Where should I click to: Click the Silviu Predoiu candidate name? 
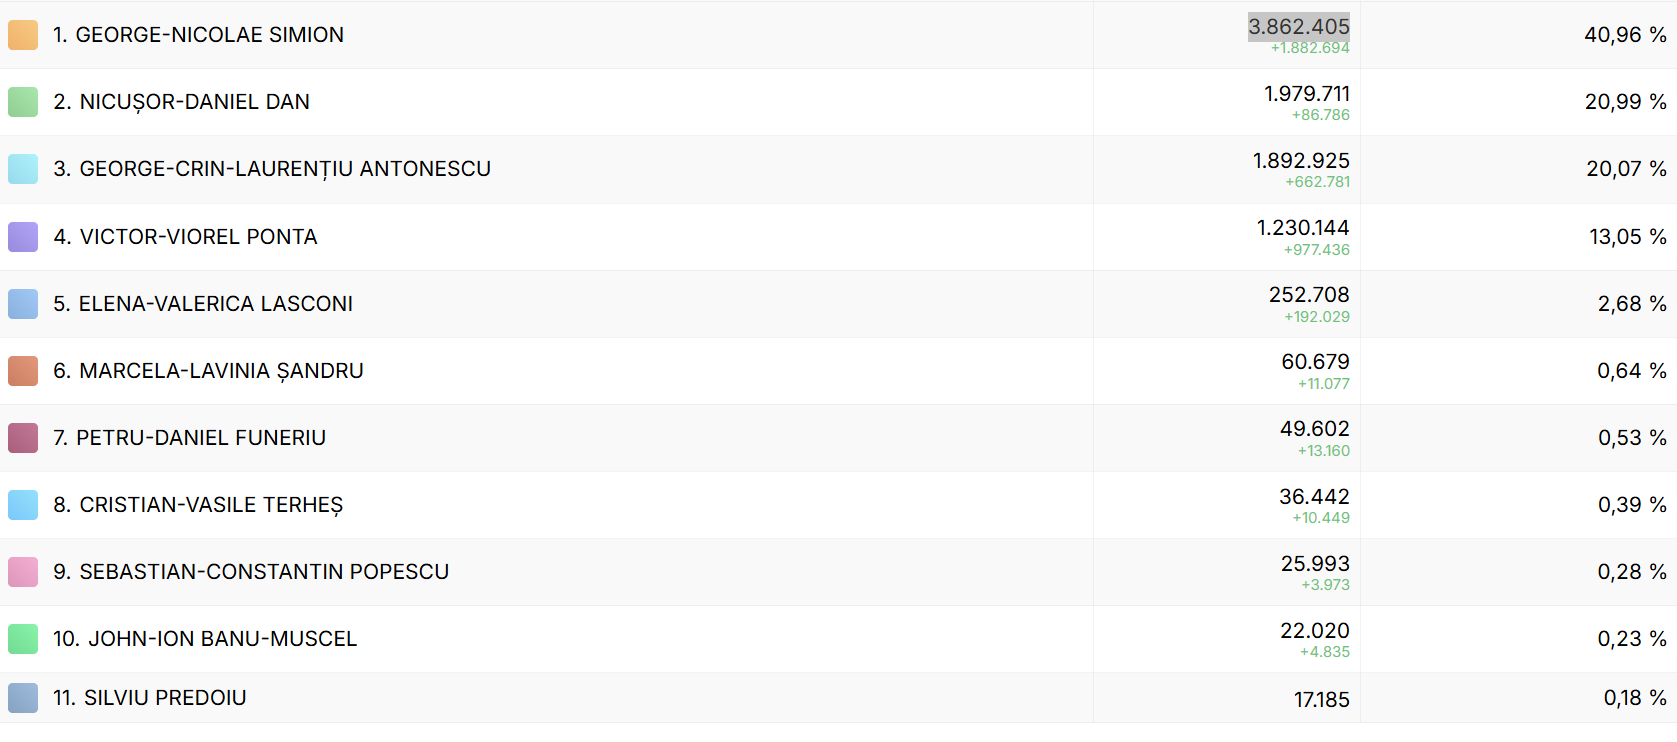[x=150, y=698]
